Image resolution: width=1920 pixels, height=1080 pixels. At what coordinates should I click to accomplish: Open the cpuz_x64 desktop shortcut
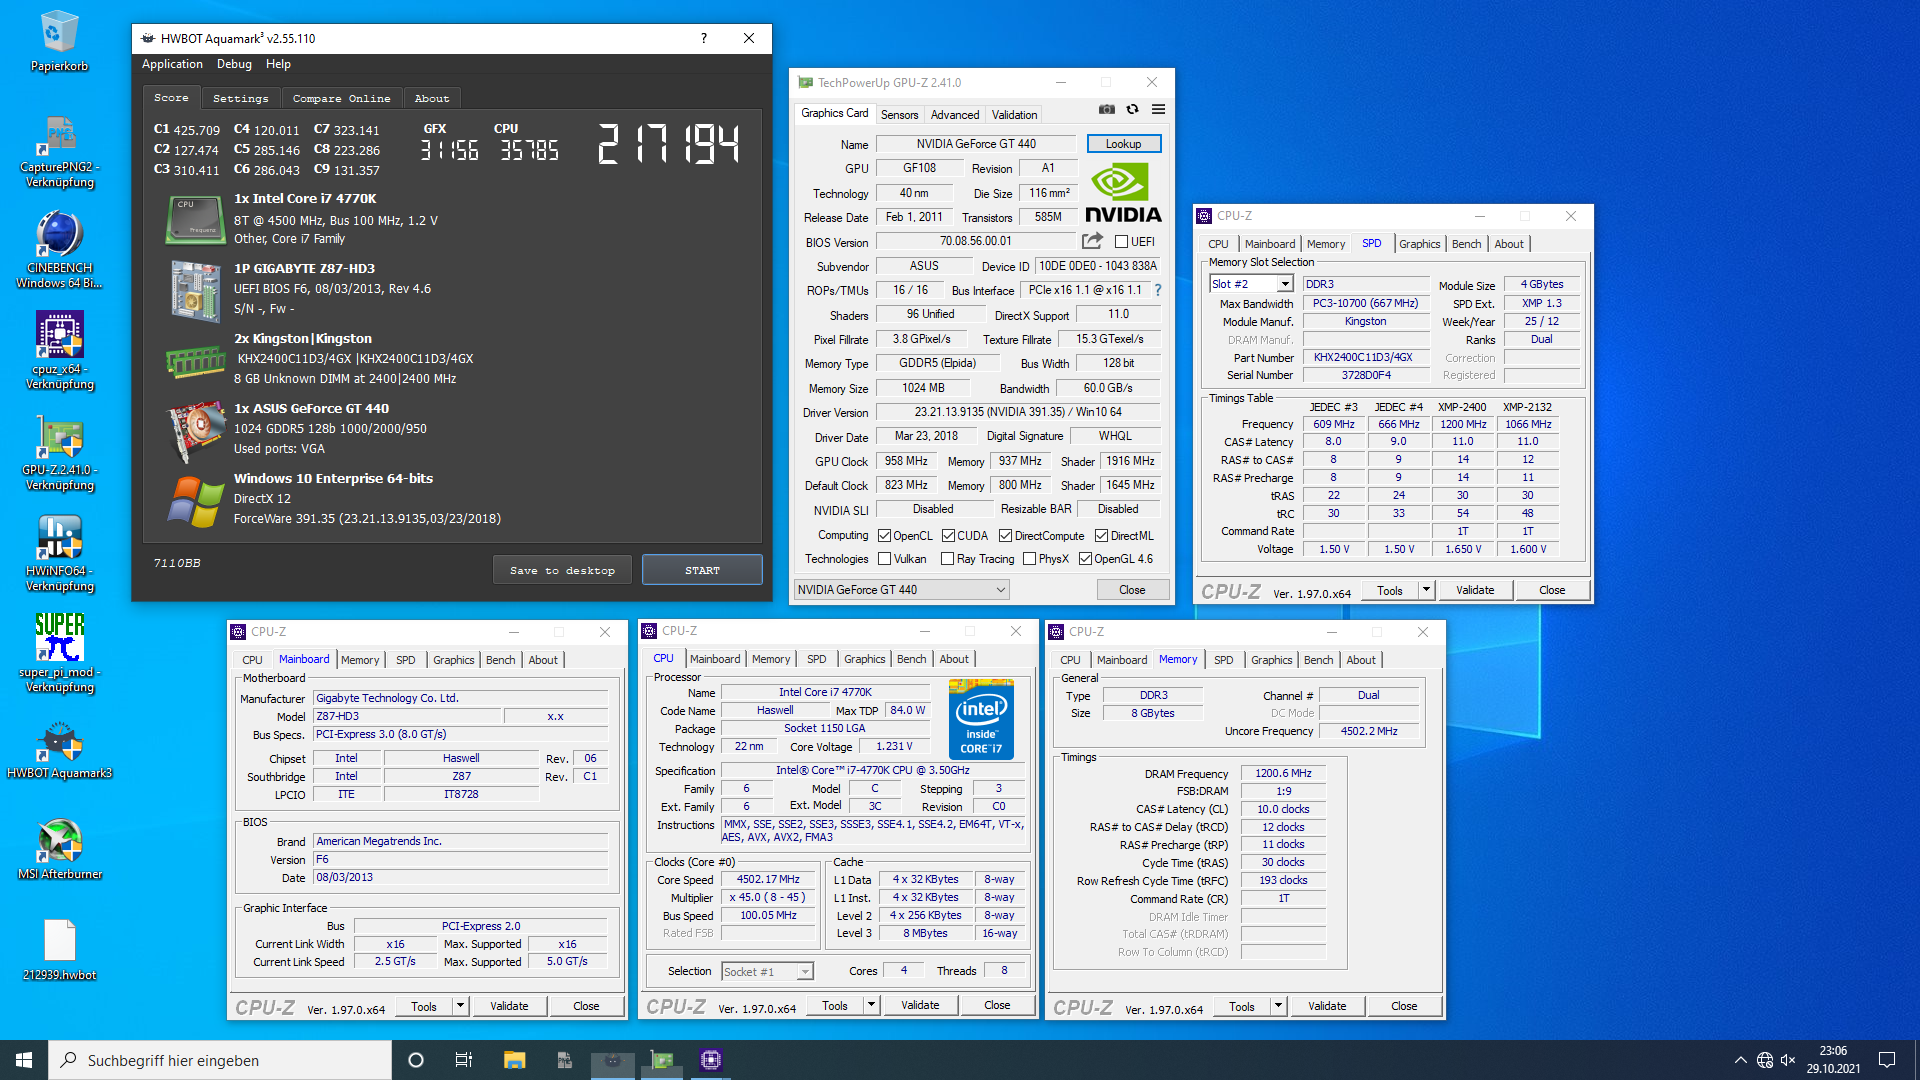59,351
